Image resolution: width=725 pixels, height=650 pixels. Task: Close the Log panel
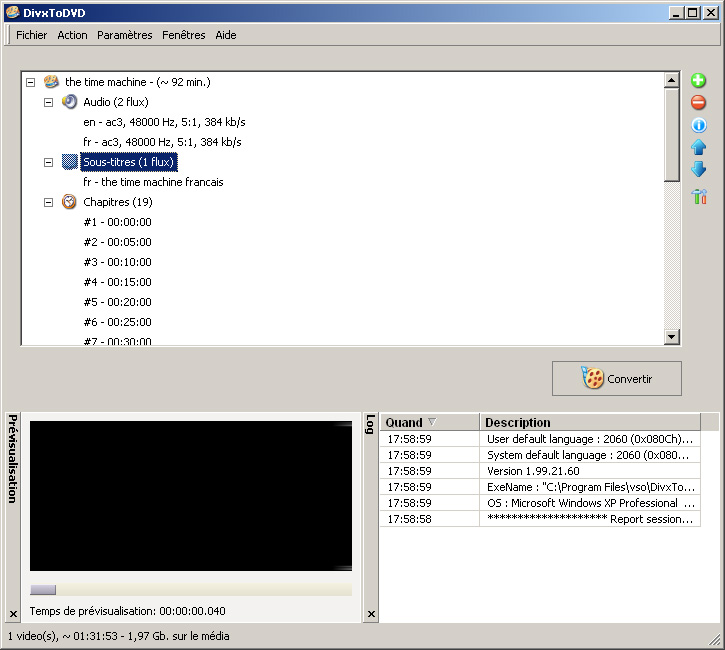(371, 614)
